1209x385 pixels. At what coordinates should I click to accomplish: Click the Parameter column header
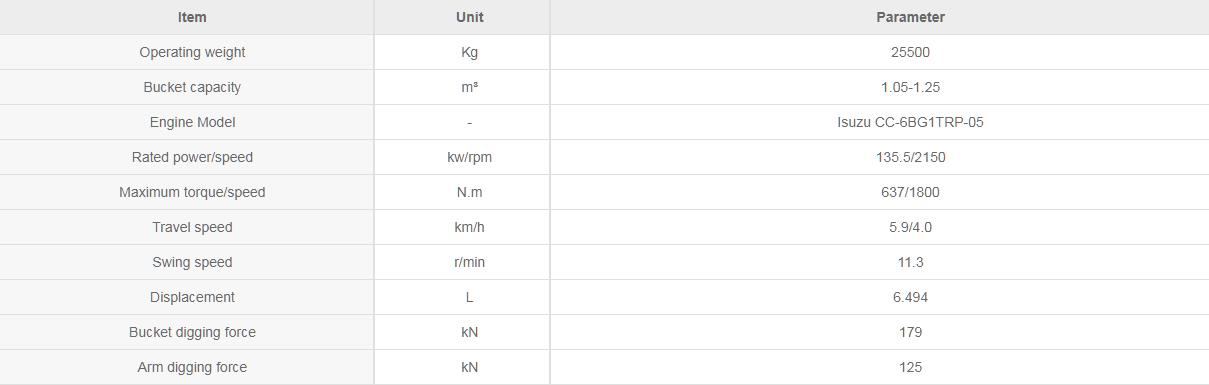click(x=910, y=17)
